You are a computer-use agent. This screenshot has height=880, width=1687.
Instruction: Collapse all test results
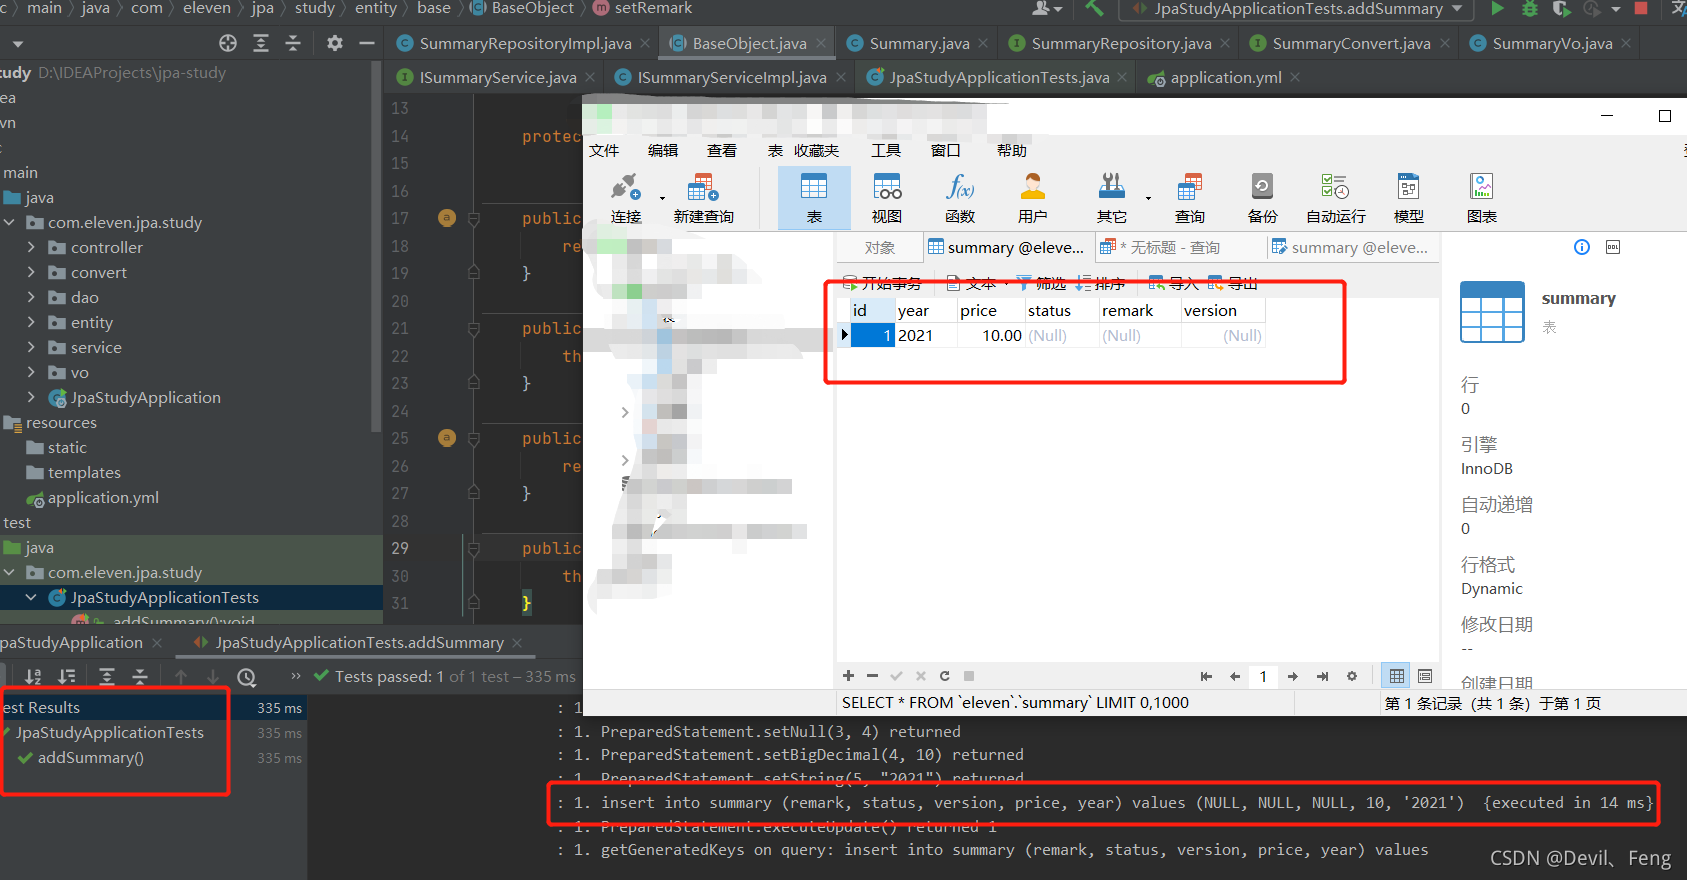pyautogui.click(x=140, y=677)
